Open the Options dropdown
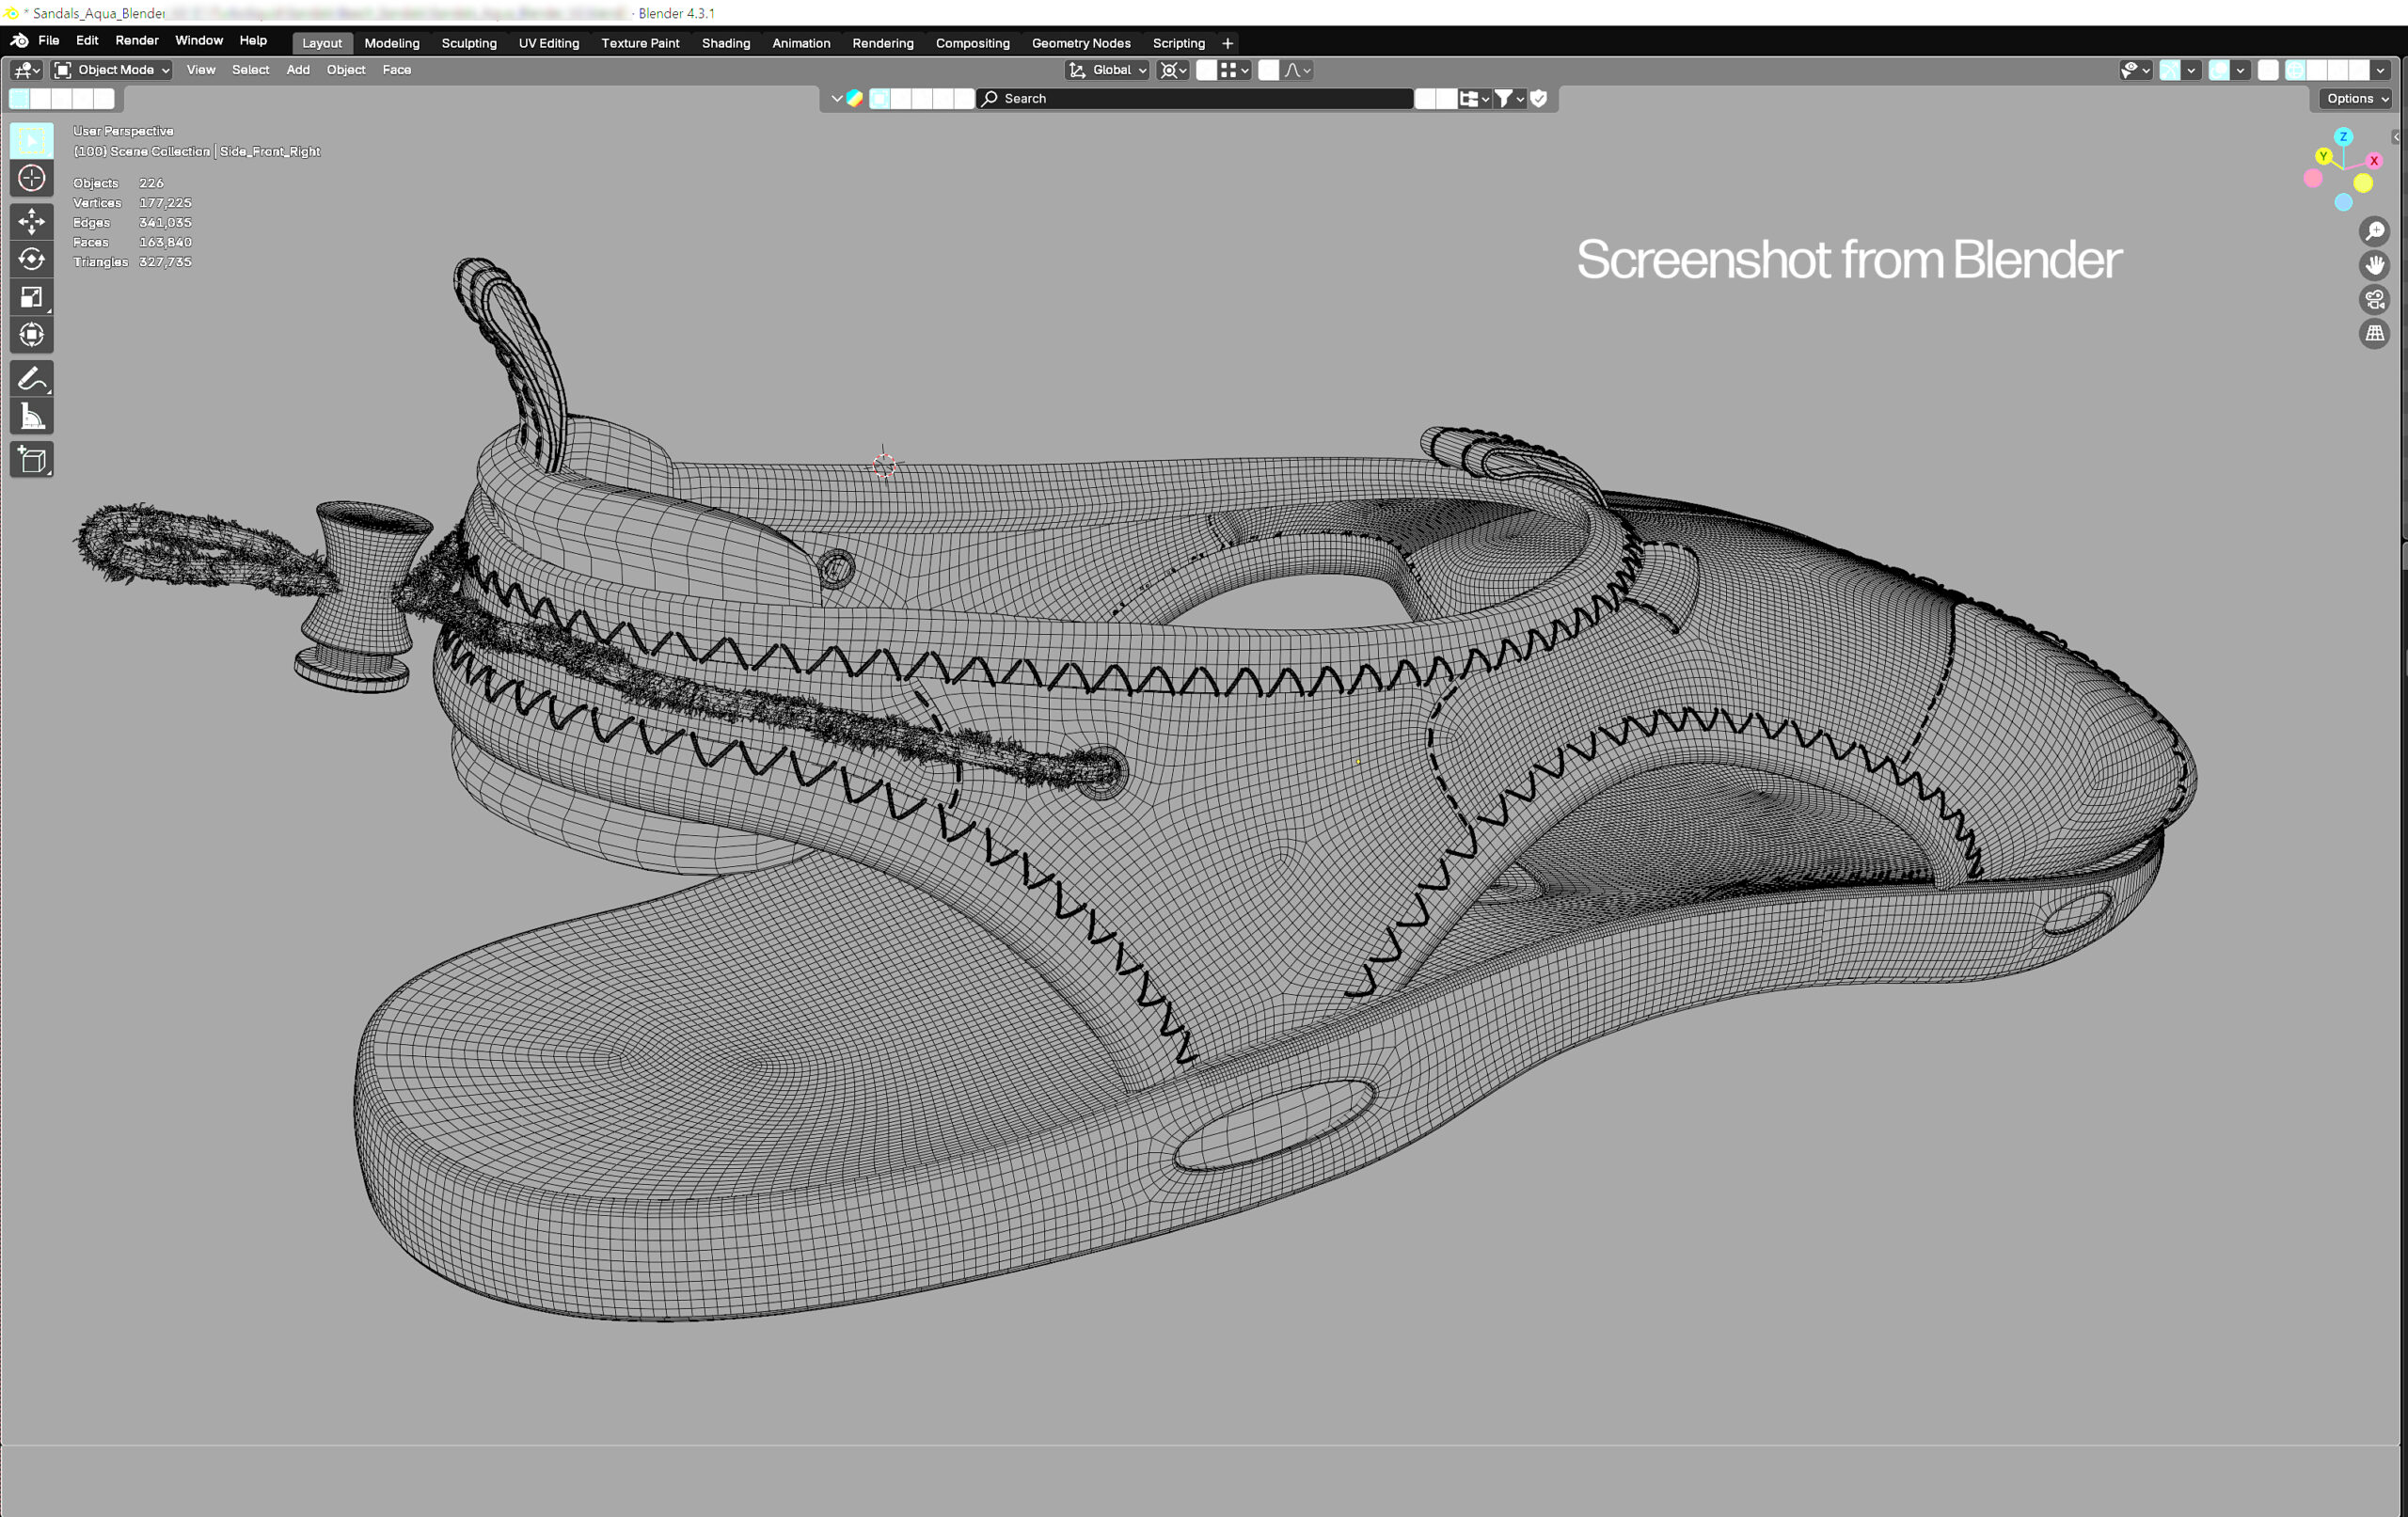 [2355, 98]
